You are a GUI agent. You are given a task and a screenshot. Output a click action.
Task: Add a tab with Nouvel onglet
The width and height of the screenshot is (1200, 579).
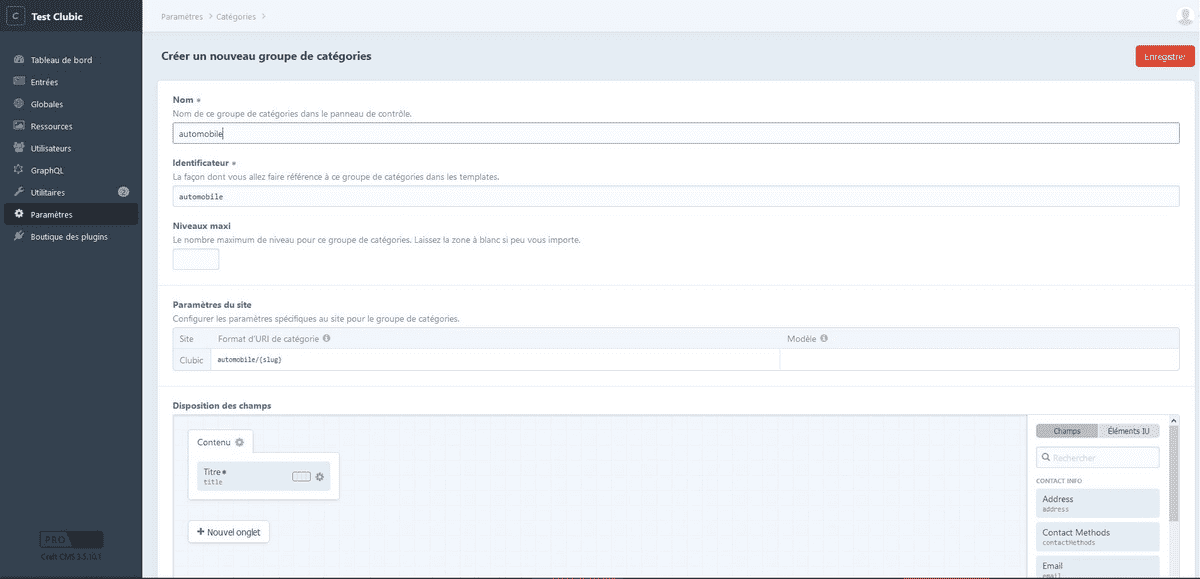pyautogui.click(x=229, y=532)
